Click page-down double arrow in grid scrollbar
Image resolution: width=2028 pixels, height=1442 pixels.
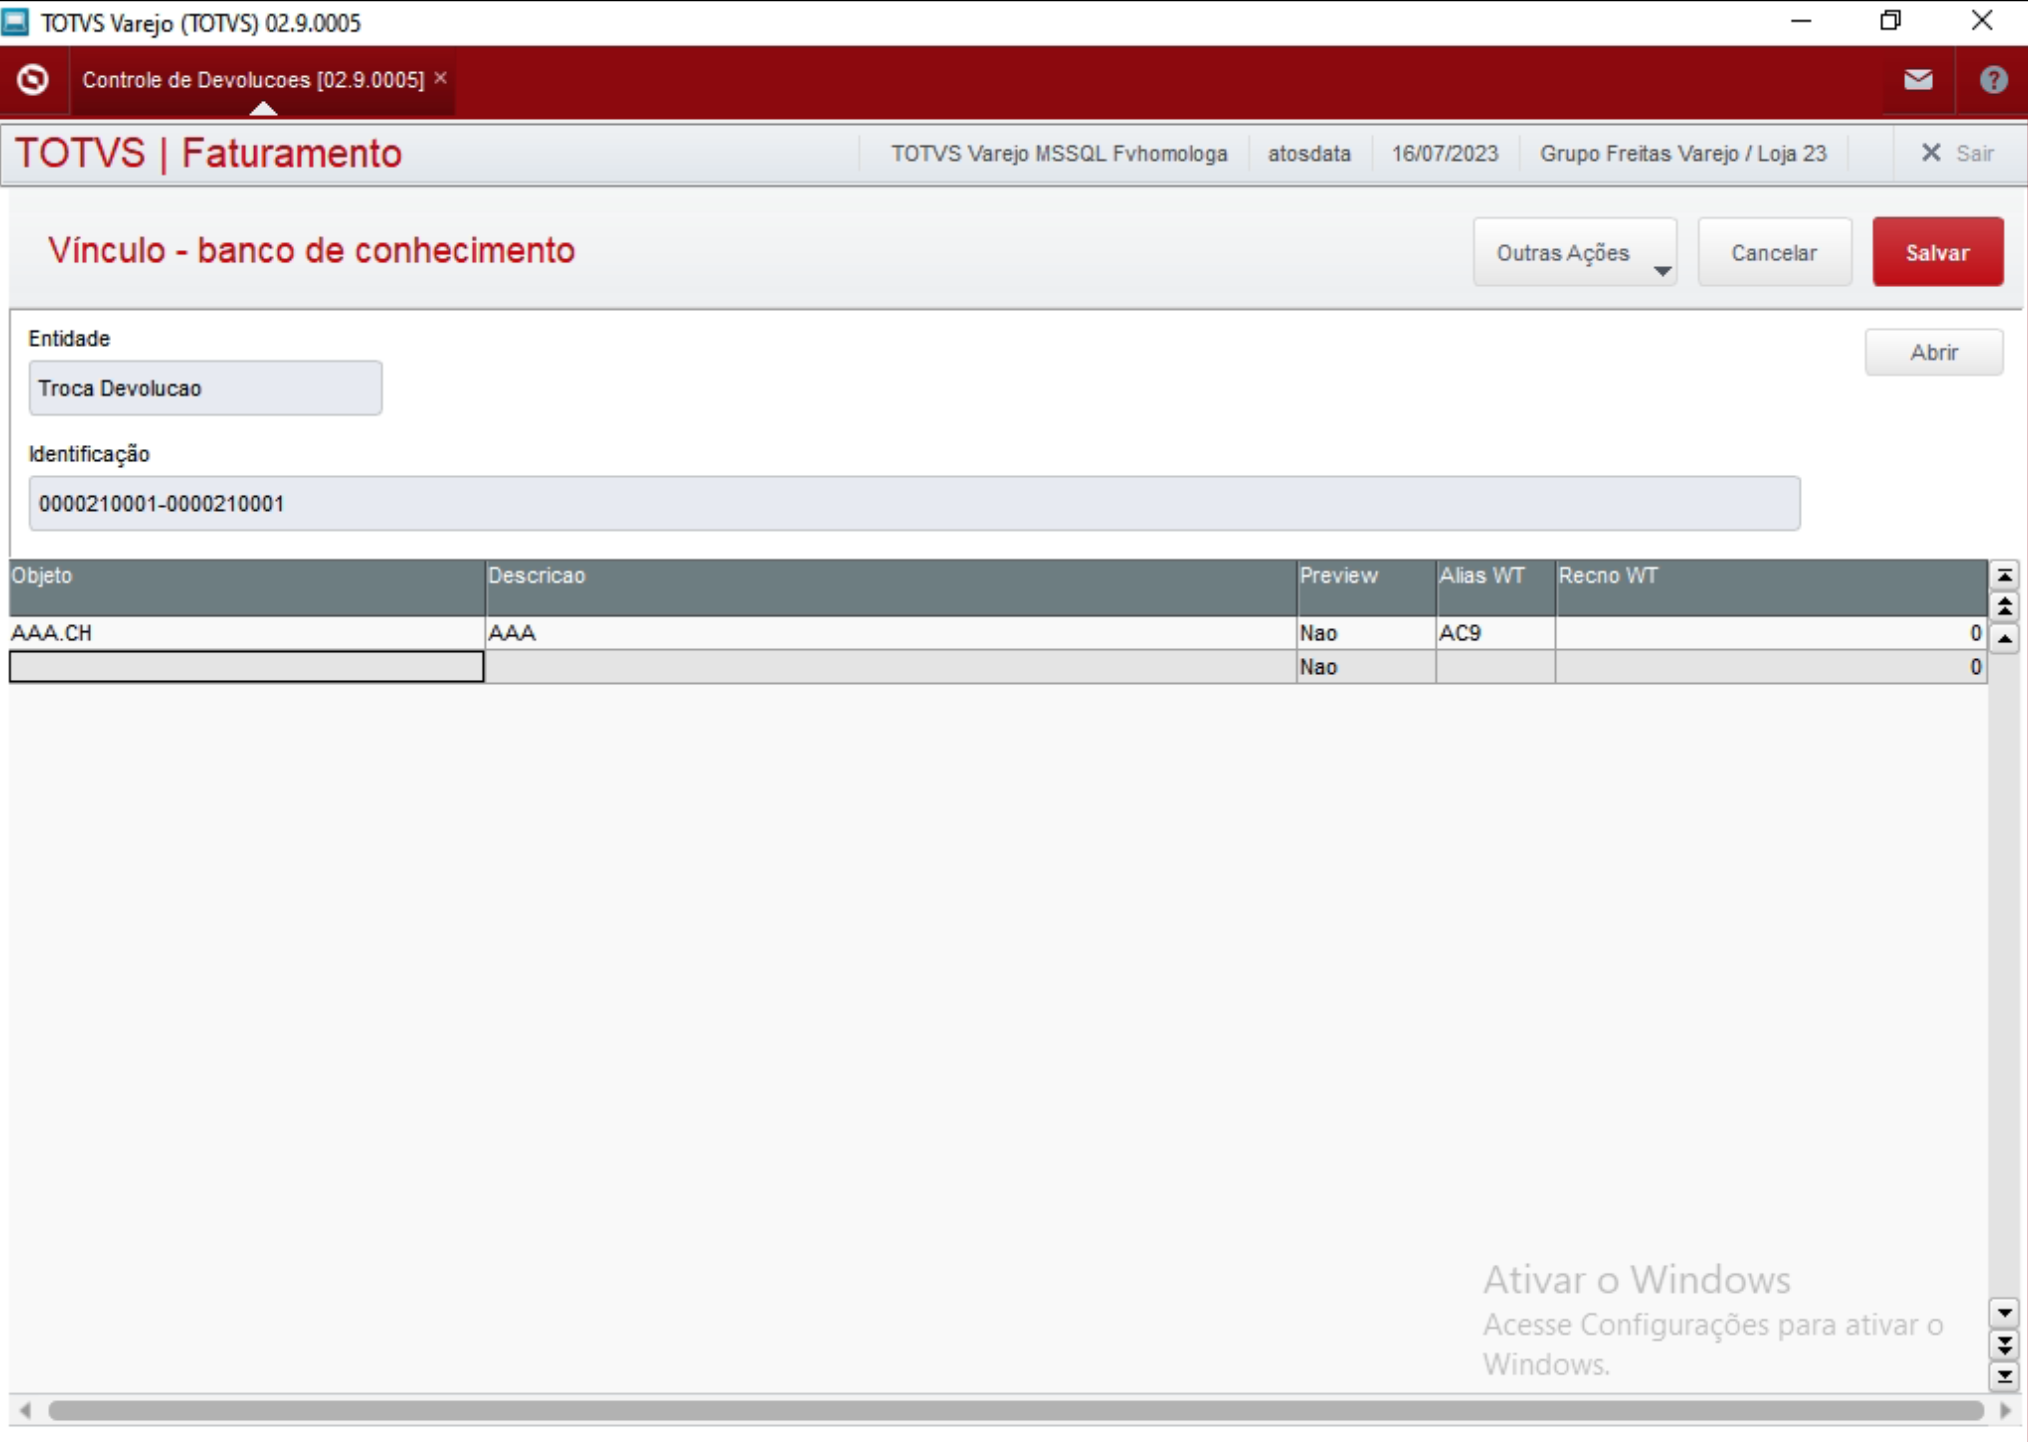click(x=2004, y=1344)
